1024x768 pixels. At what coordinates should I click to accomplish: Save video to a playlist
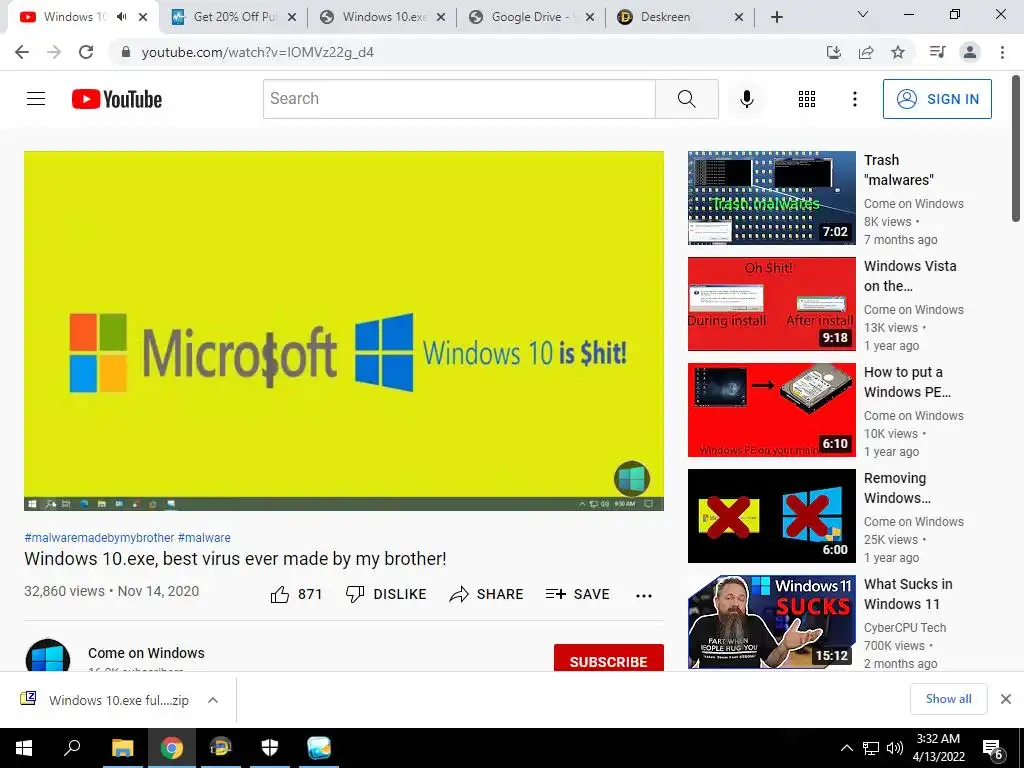pyautogui.click(x=577, y=594)
